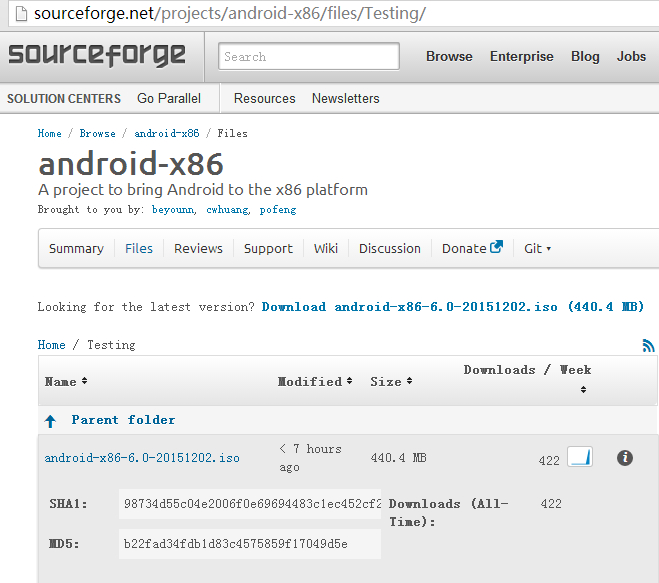Click the SourceForge logo
Image resolution: width=659 pixels, height=583 pixels.
(97, 55)
